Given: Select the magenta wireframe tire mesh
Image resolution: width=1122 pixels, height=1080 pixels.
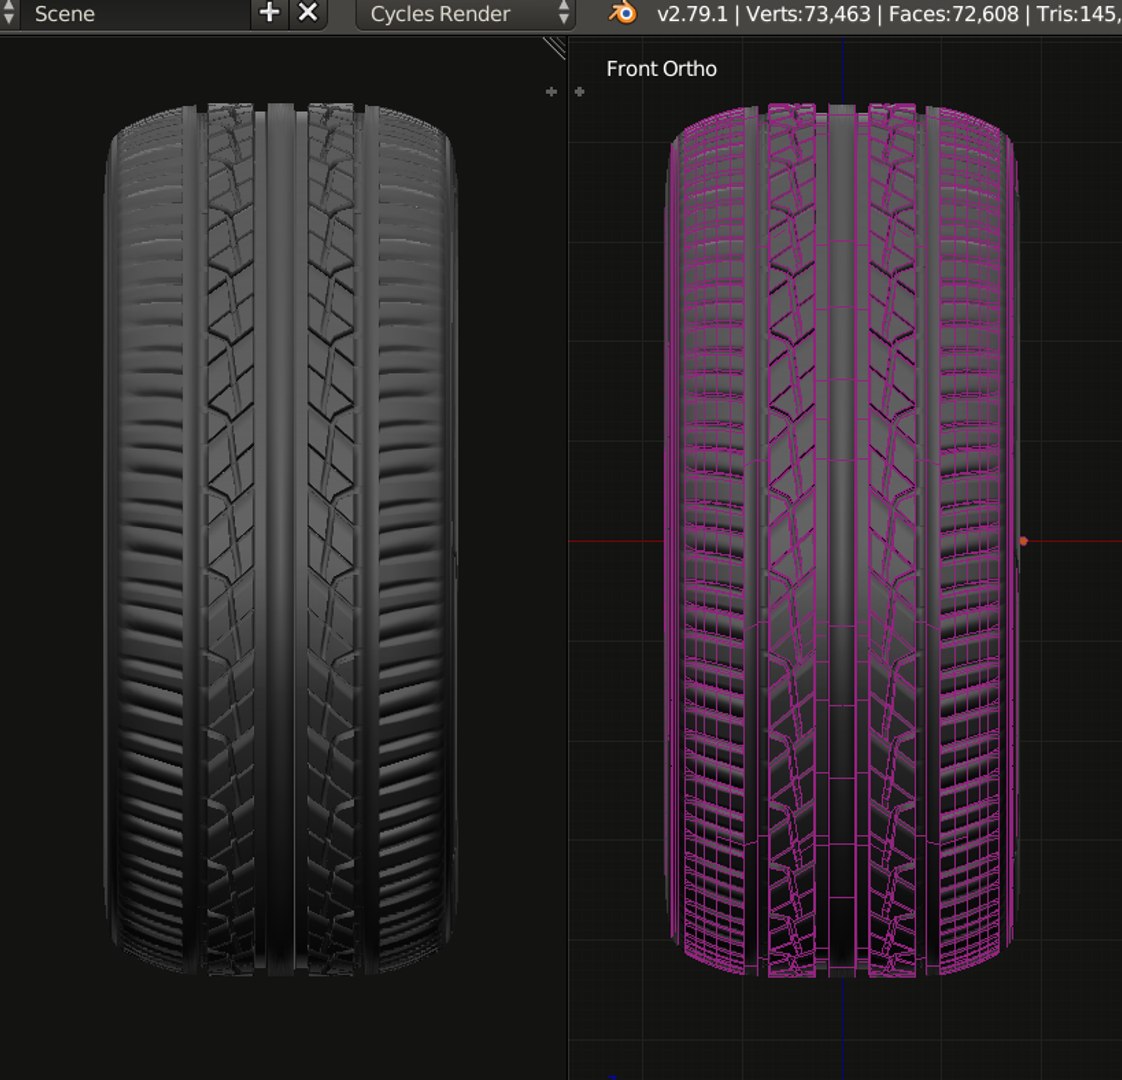Looking at the screenshot, I should (x=842, y=540).
